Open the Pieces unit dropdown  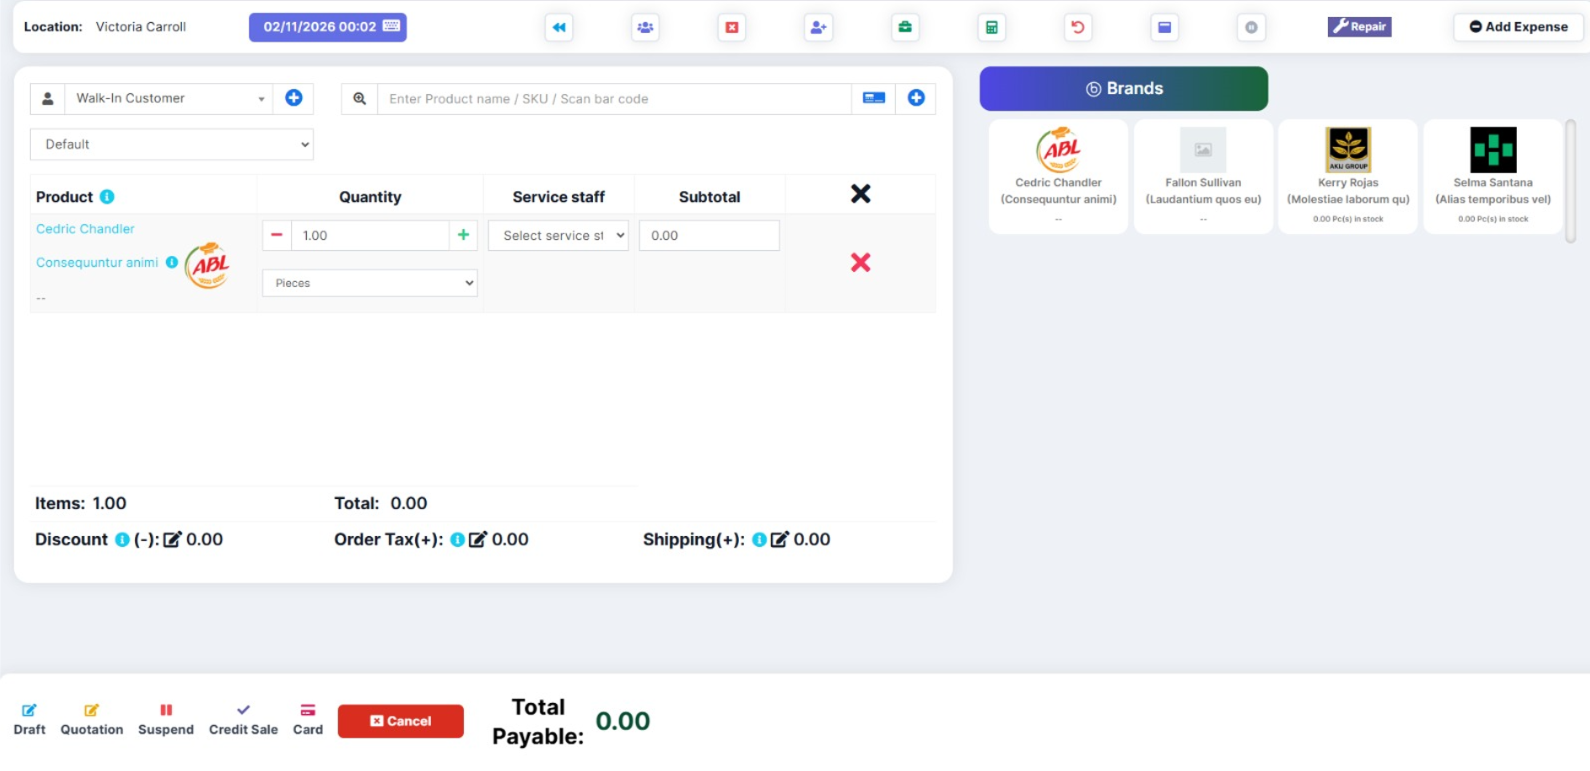click(370, 283)
